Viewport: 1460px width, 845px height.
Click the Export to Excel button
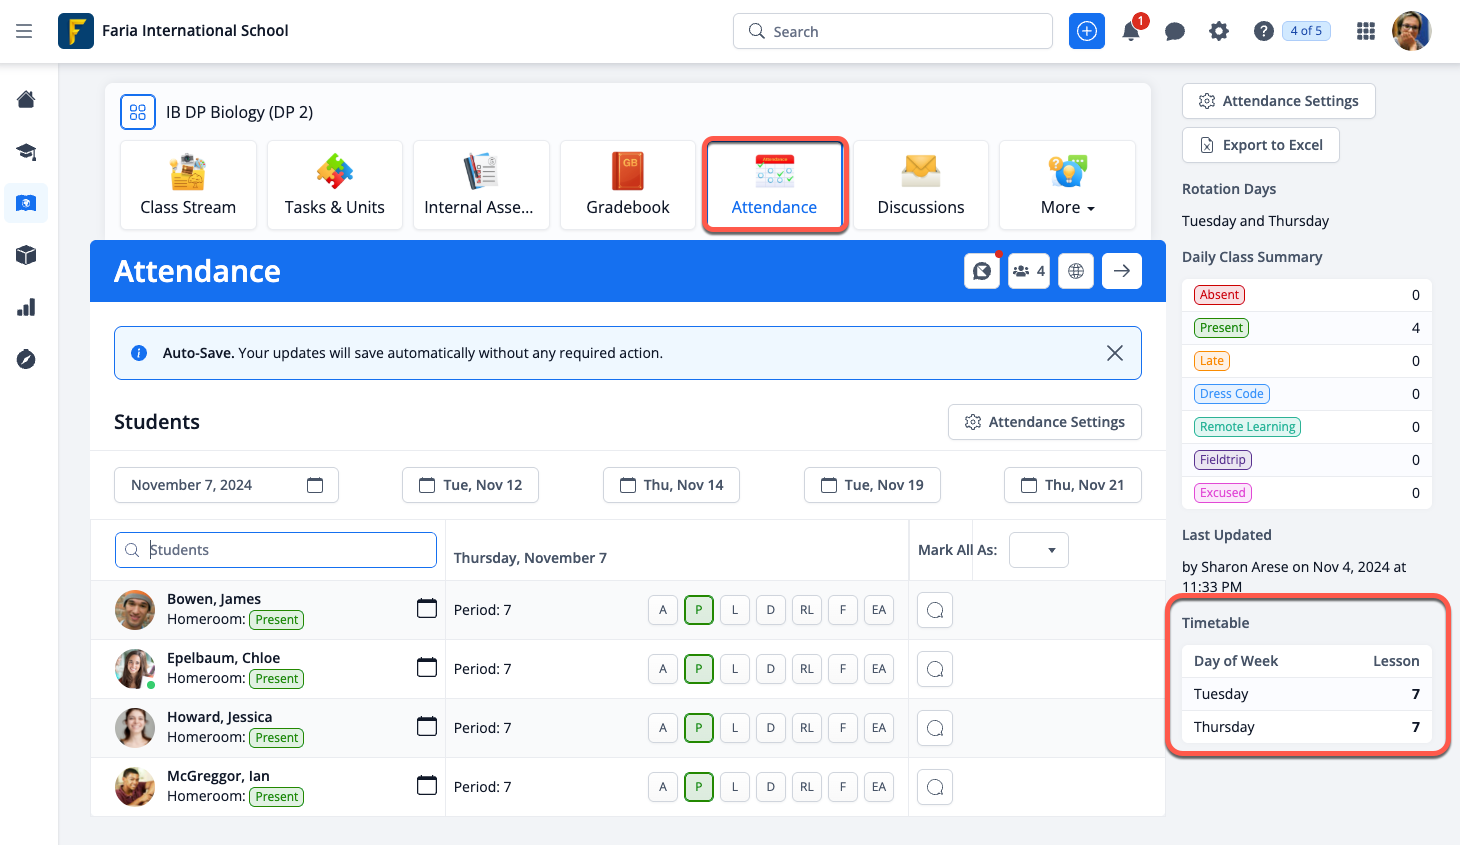tap(1261, 145)
